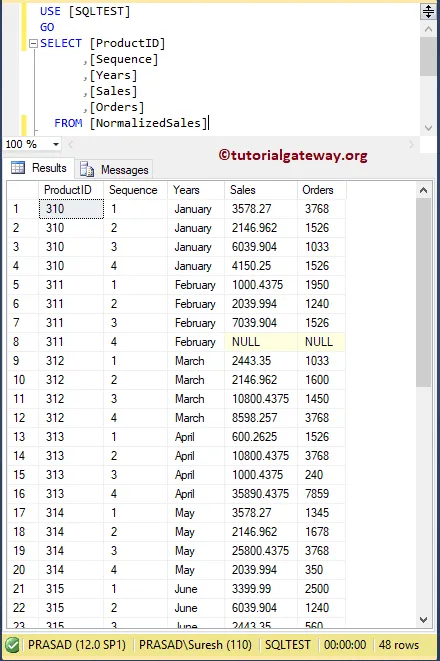The image size is (440, 661).
Task: Click Orders value 1450
Action: coord(322,399)
